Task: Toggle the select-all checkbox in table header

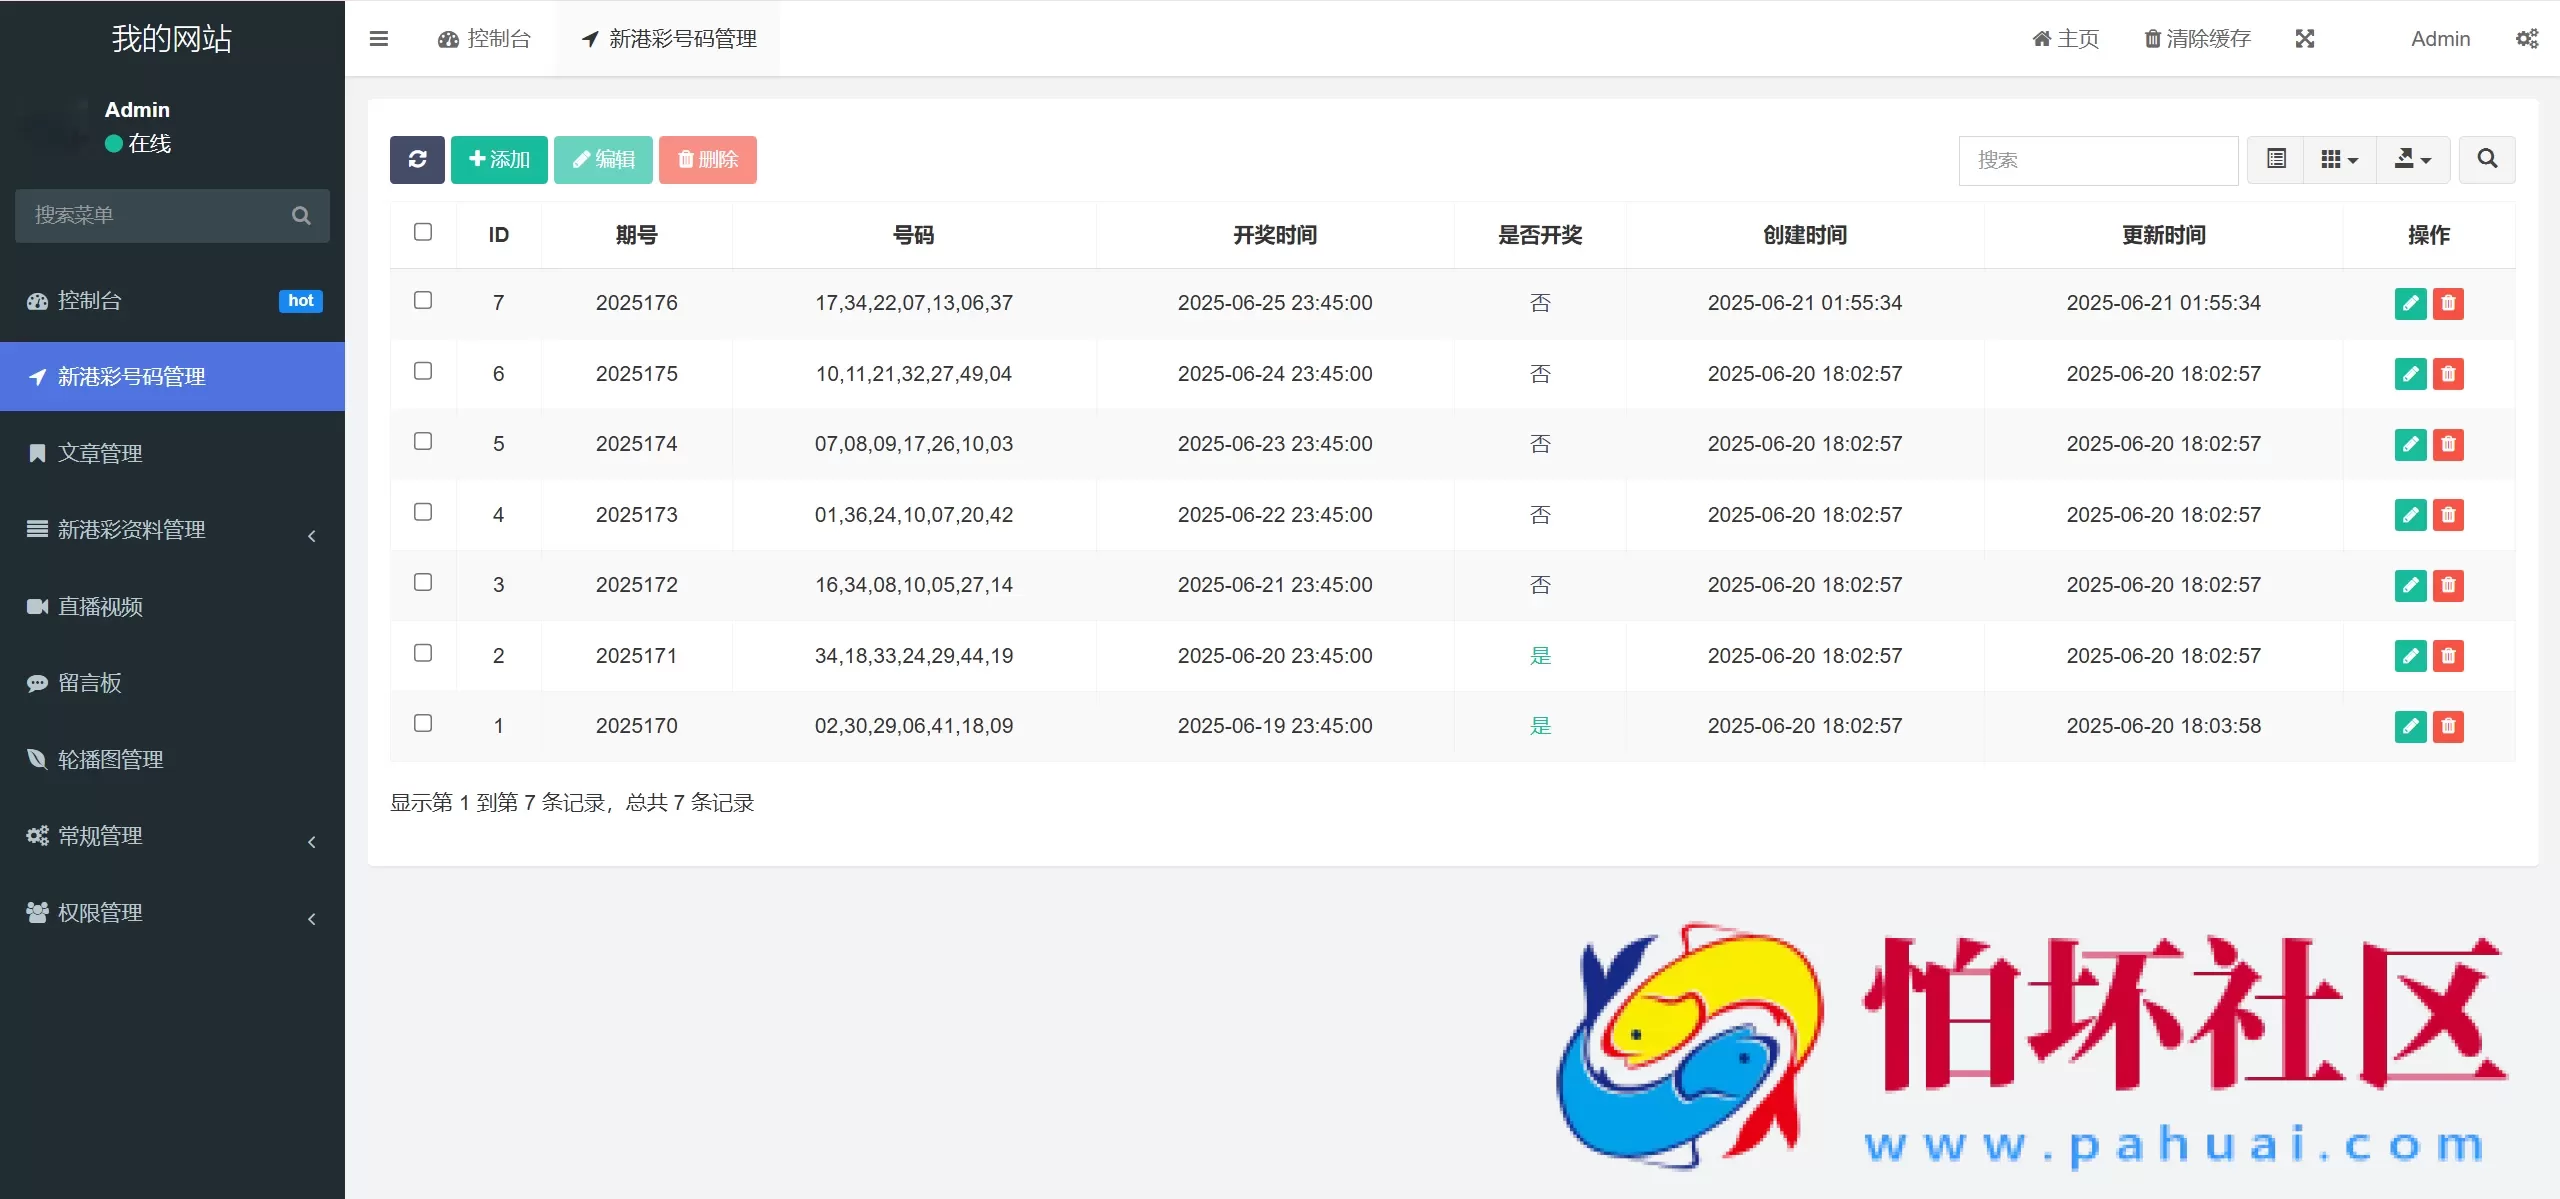Action: click(424, 231)
